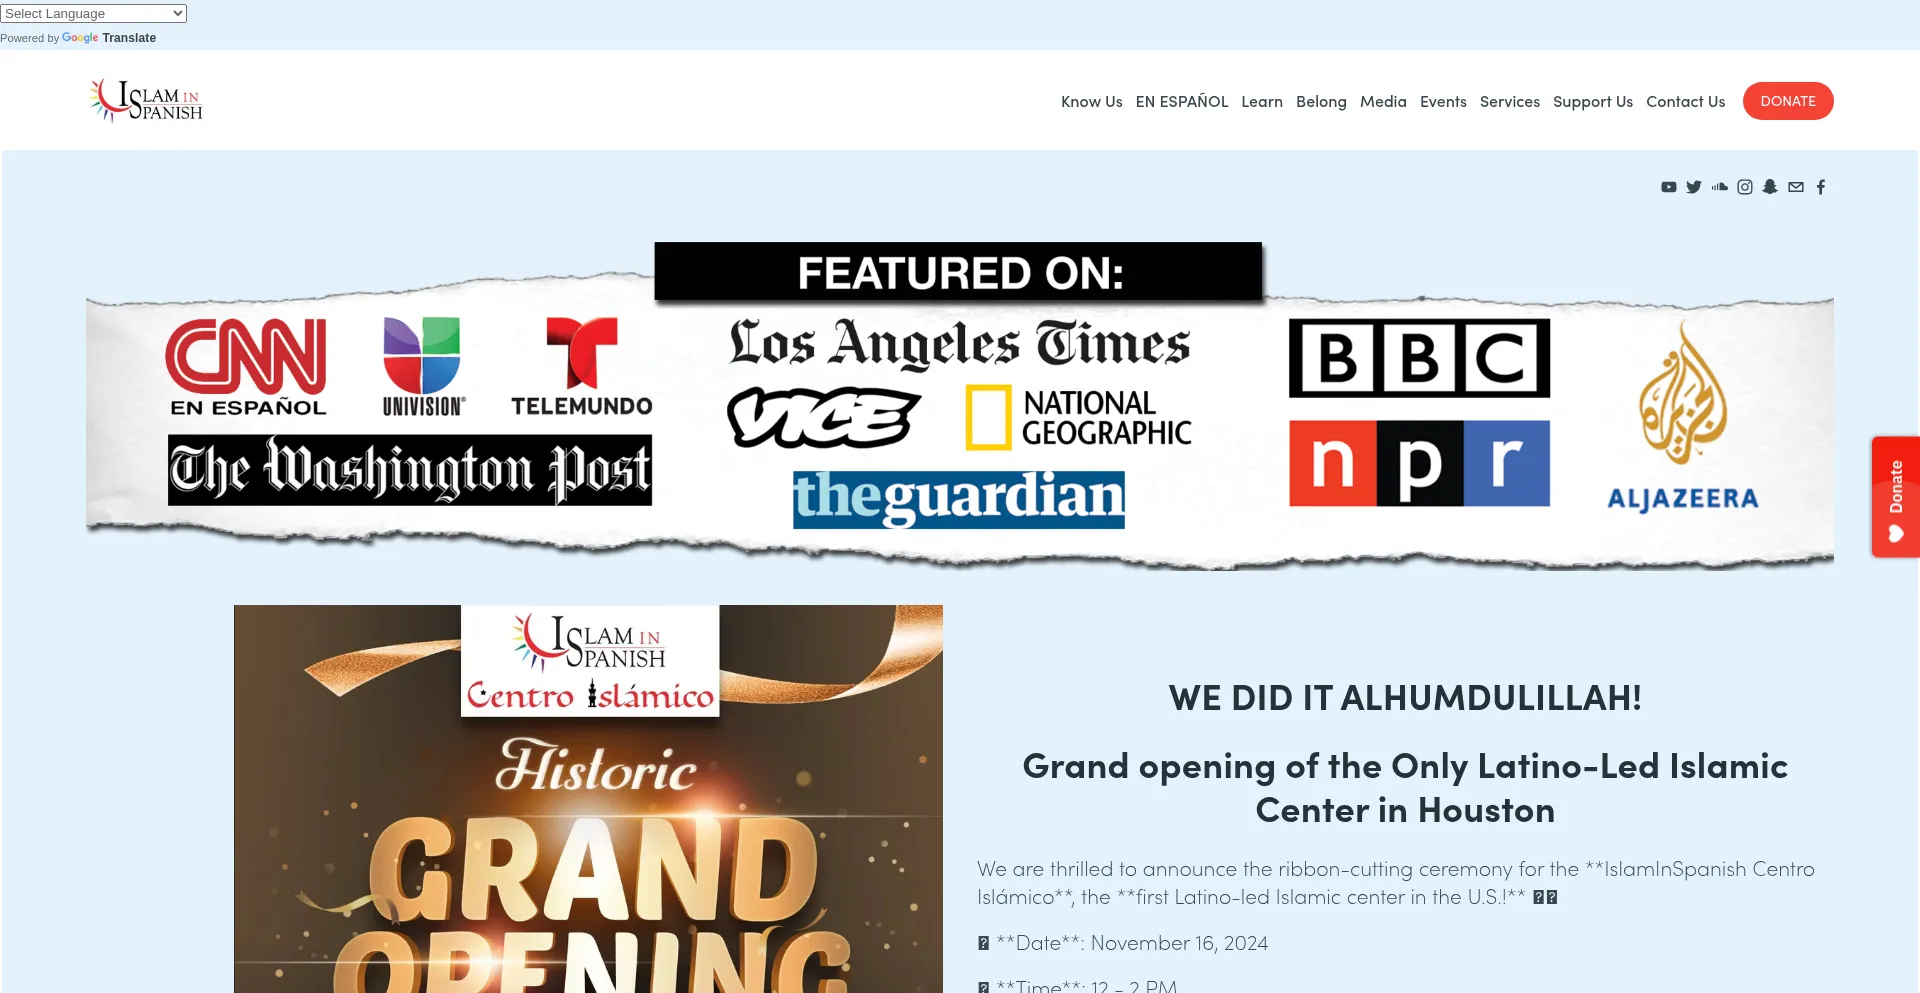Open the Know Us menu
This screenshot has width=1920, height=993.
[x=1092, y=102]
